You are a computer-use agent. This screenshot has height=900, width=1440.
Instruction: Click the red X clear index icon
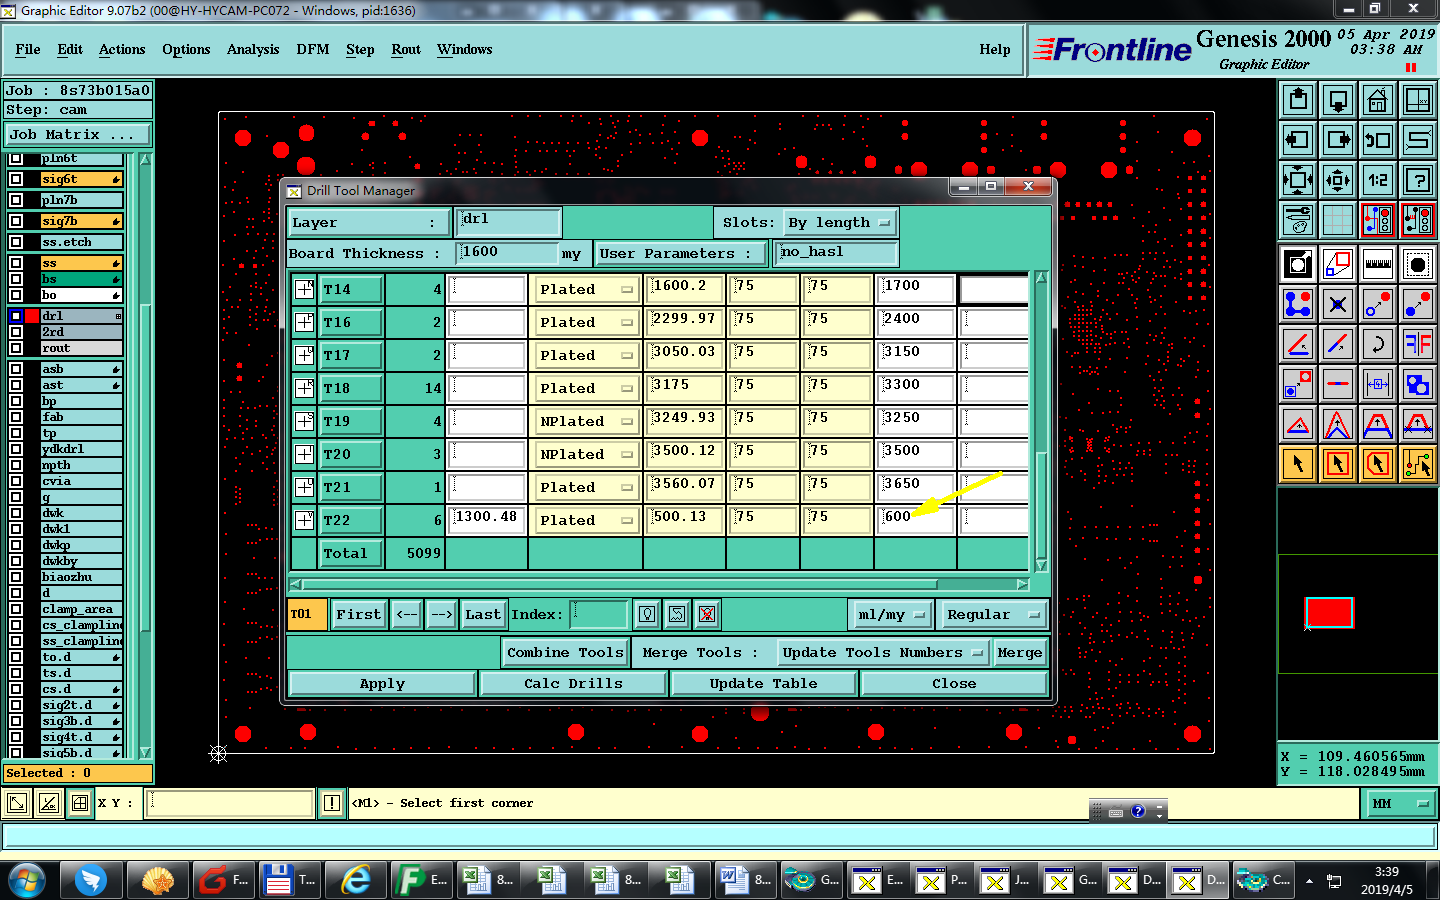[x=707, y=614]
